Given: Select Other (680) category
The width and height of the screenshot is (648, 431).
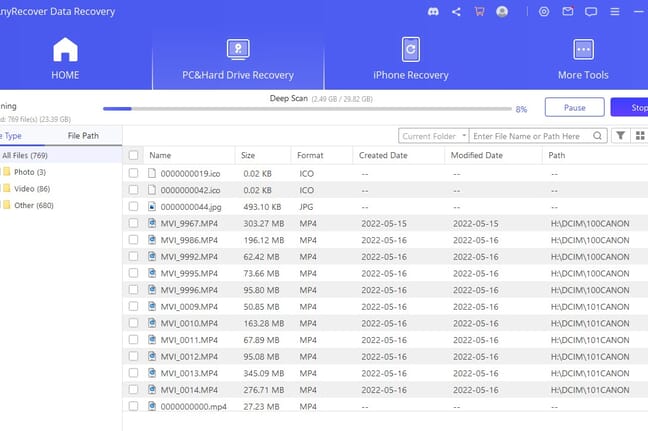Looking at the screenshot, I should (33, 205).
